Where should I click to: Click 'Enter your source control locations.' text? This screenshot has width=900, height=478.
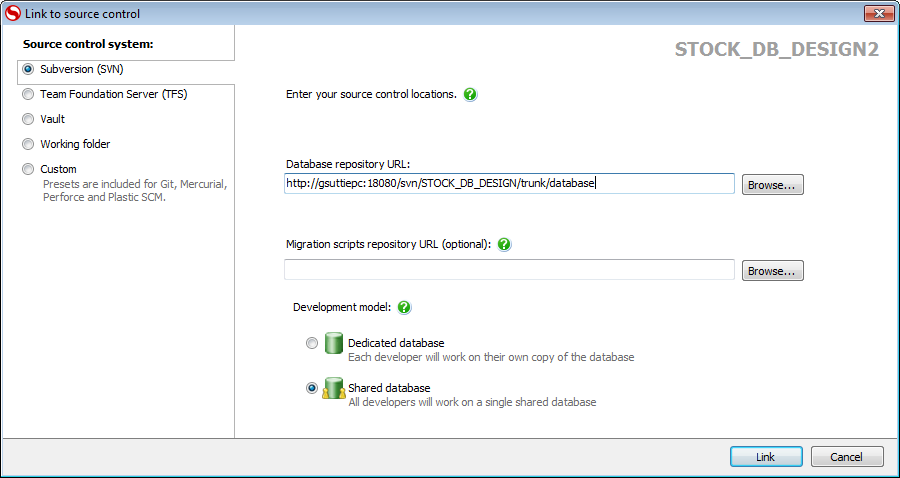[x=371, y=95]
